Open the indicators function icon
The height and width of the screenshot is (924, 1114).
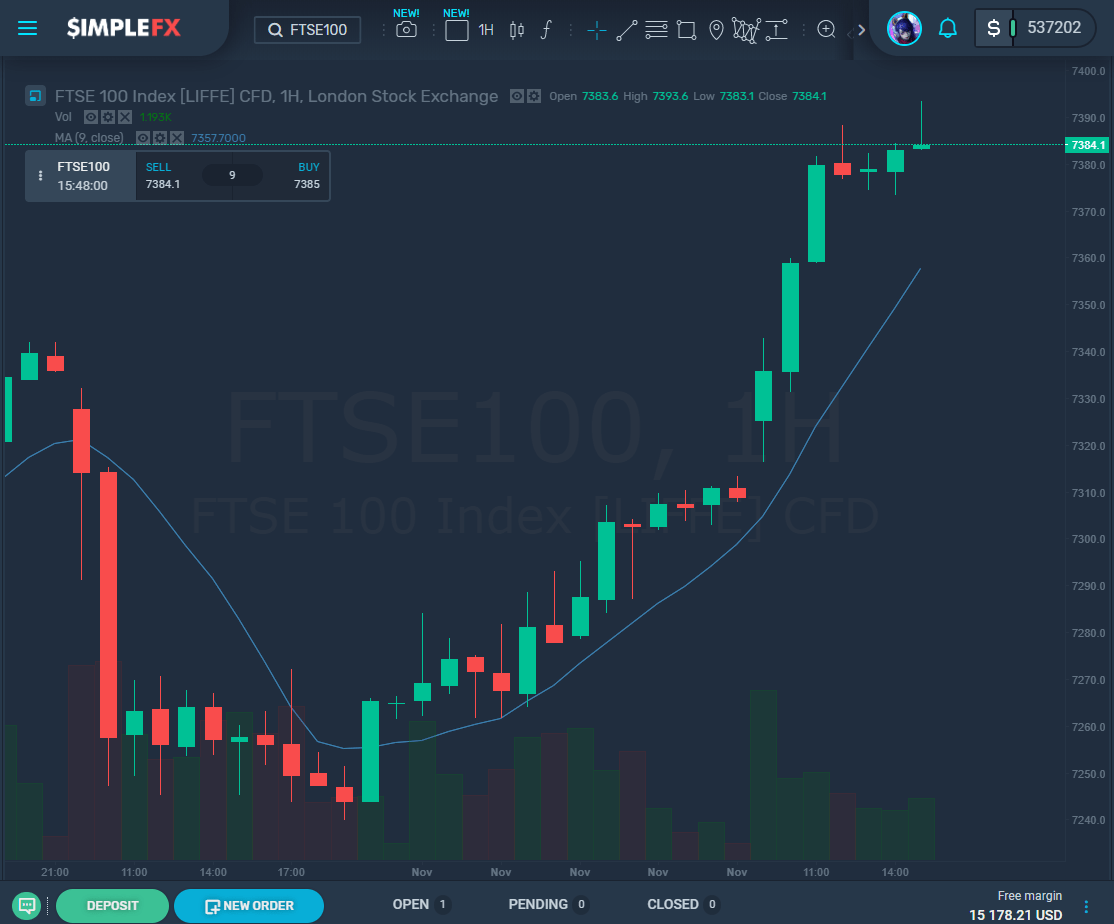pyautogui.click(x=546, y=30)
